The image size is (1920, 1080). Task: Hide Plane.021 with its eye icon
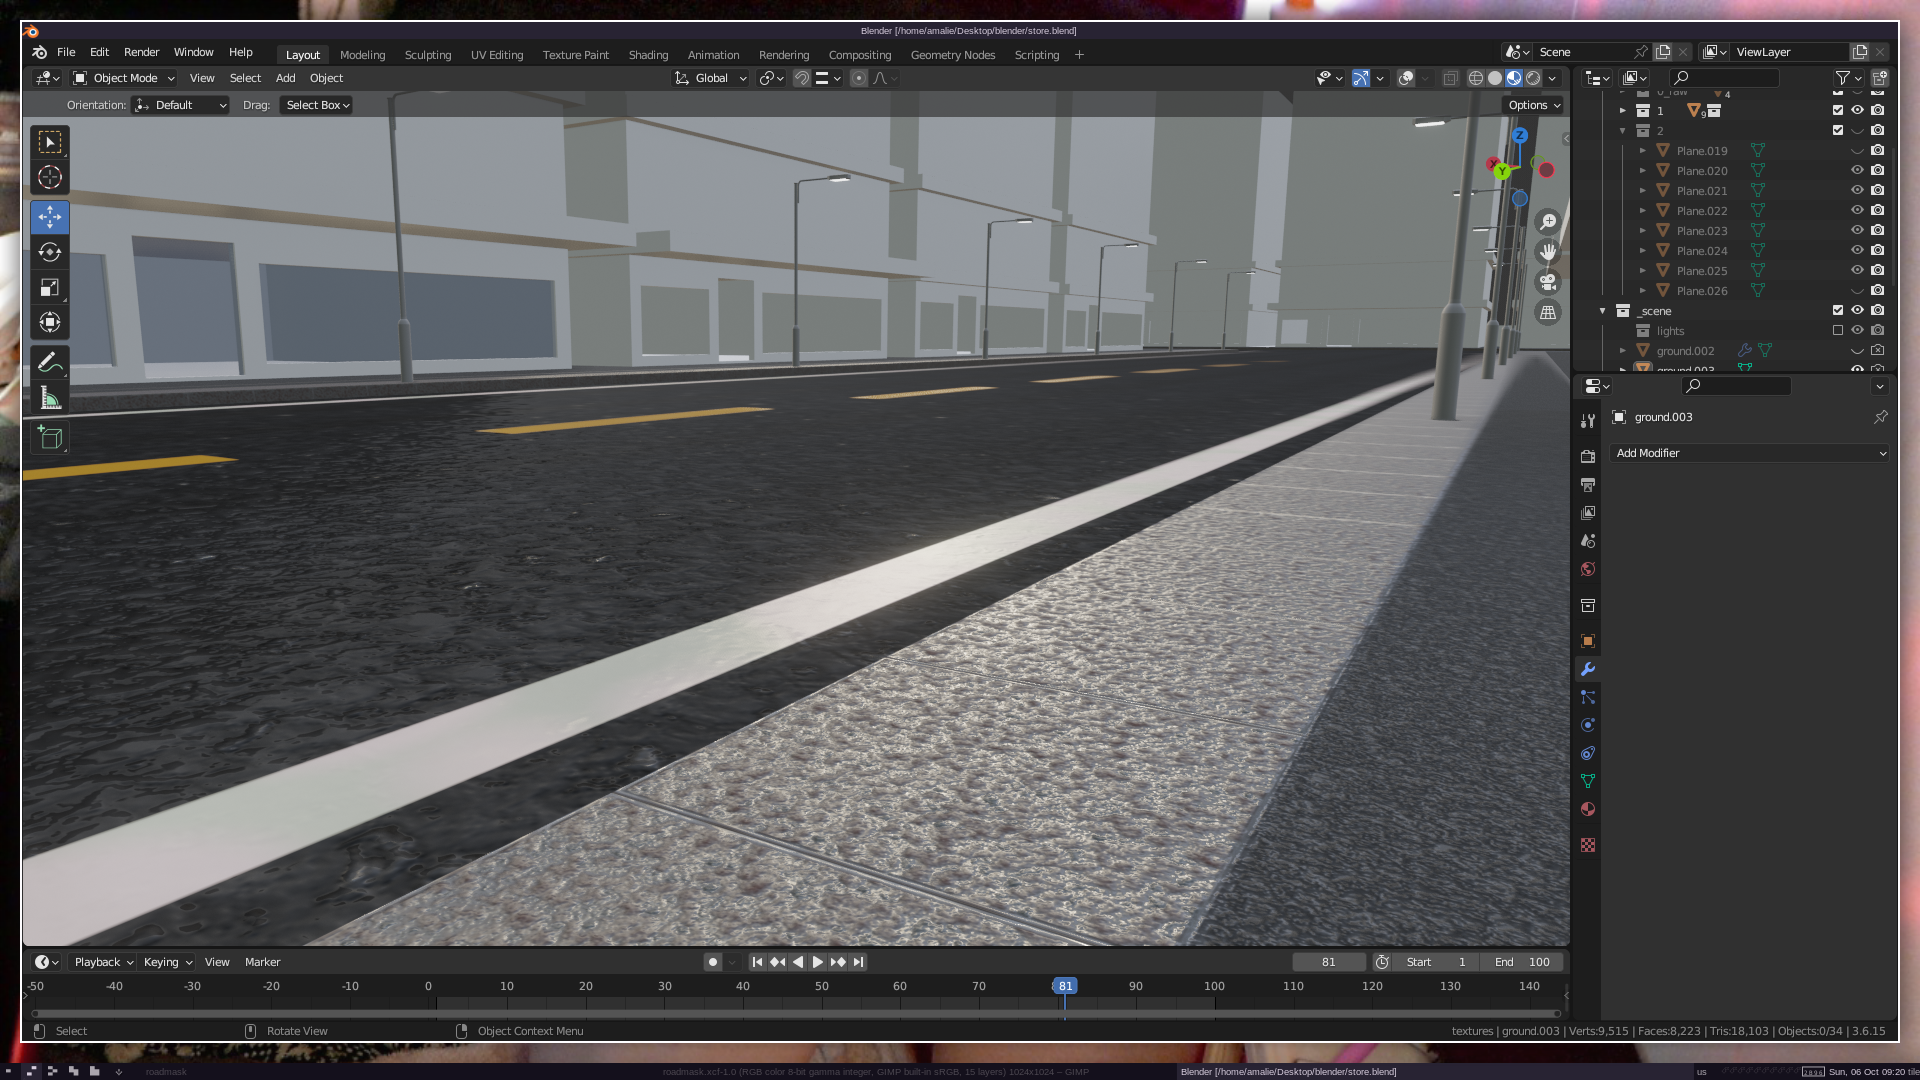(x=1857, y=190)
